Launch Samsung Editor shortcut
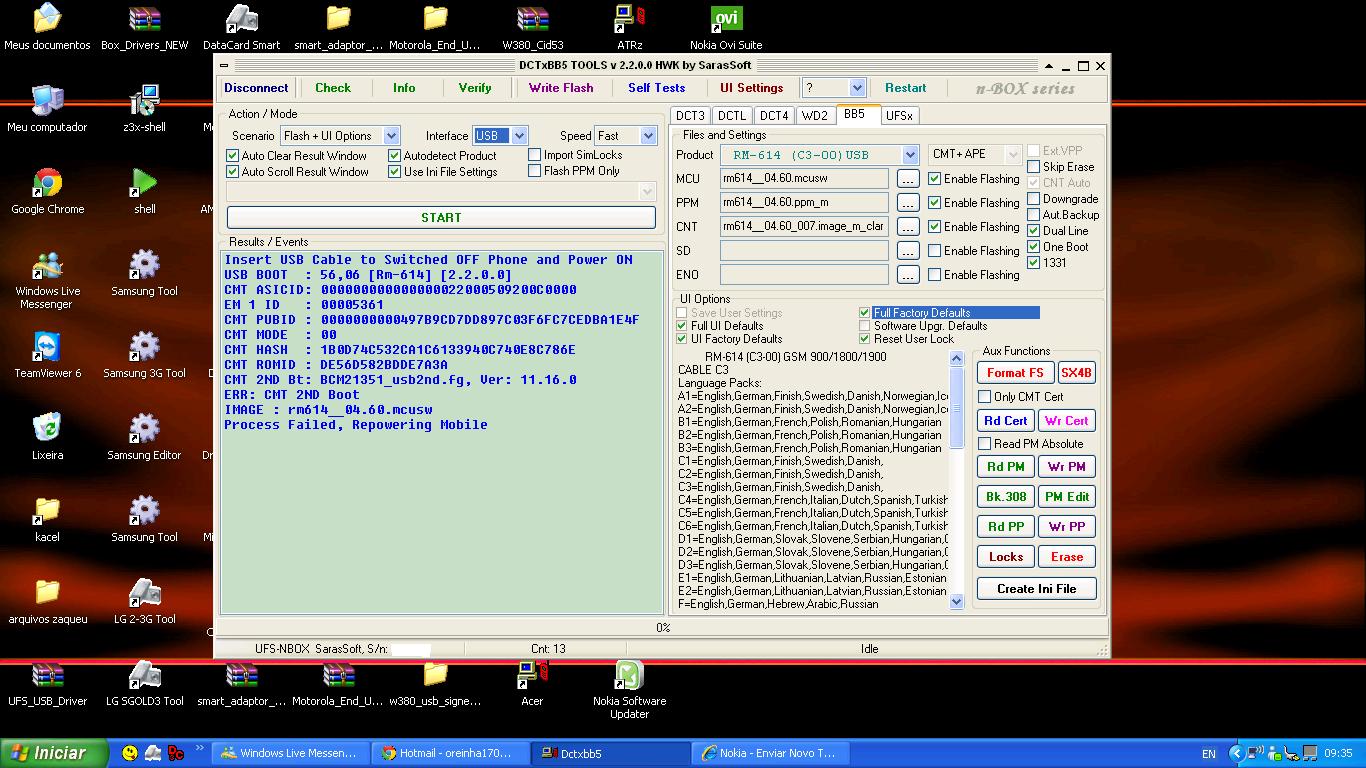The width and height of the screenshot is (1366, 768). pyautogui.click(x=145, y=437)
